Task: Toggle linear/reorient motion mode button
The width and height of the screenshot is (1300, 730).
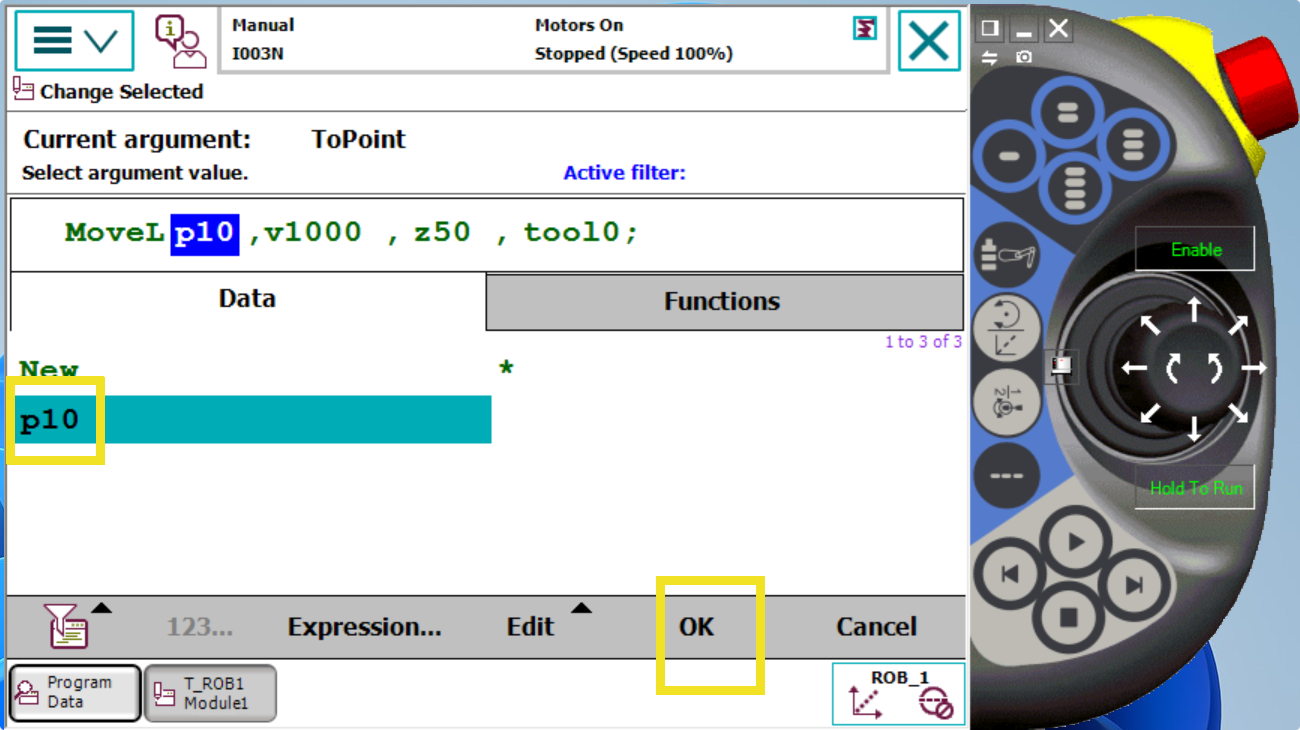Action: pyautogui.click(x=1005, y=329)
